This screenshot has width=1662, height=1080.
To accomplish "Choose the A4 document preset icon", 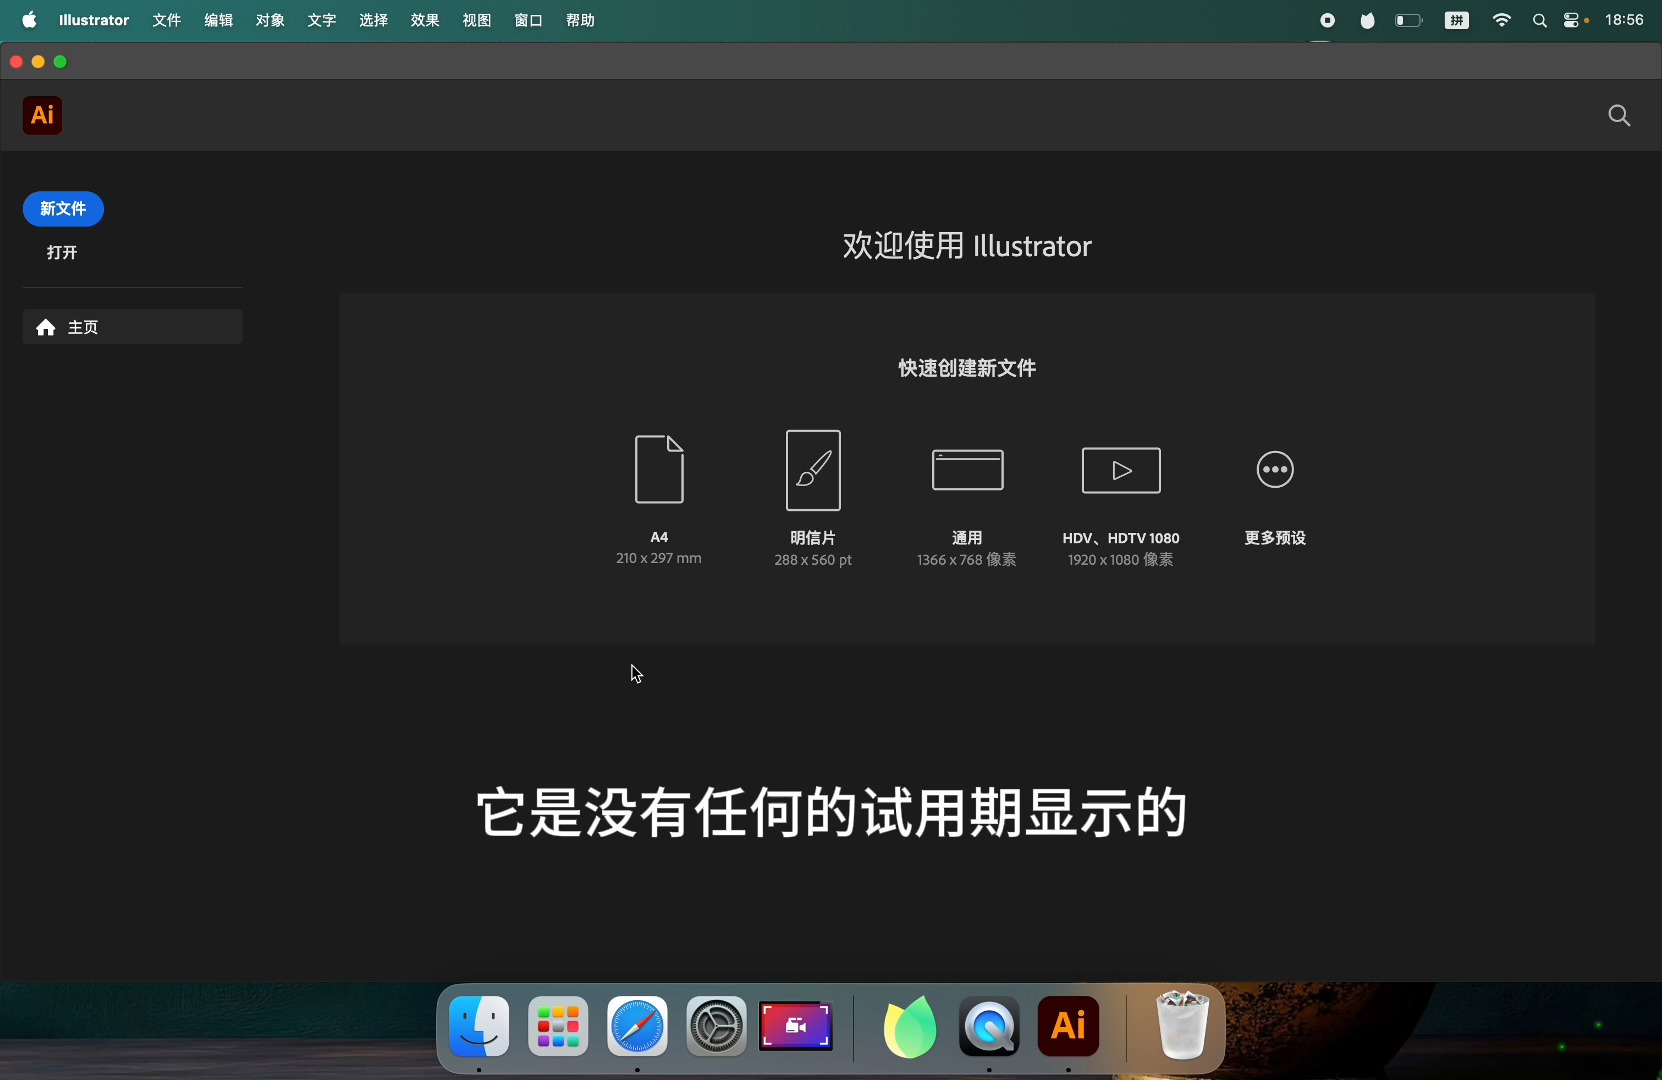I will [x=659, y=469].
